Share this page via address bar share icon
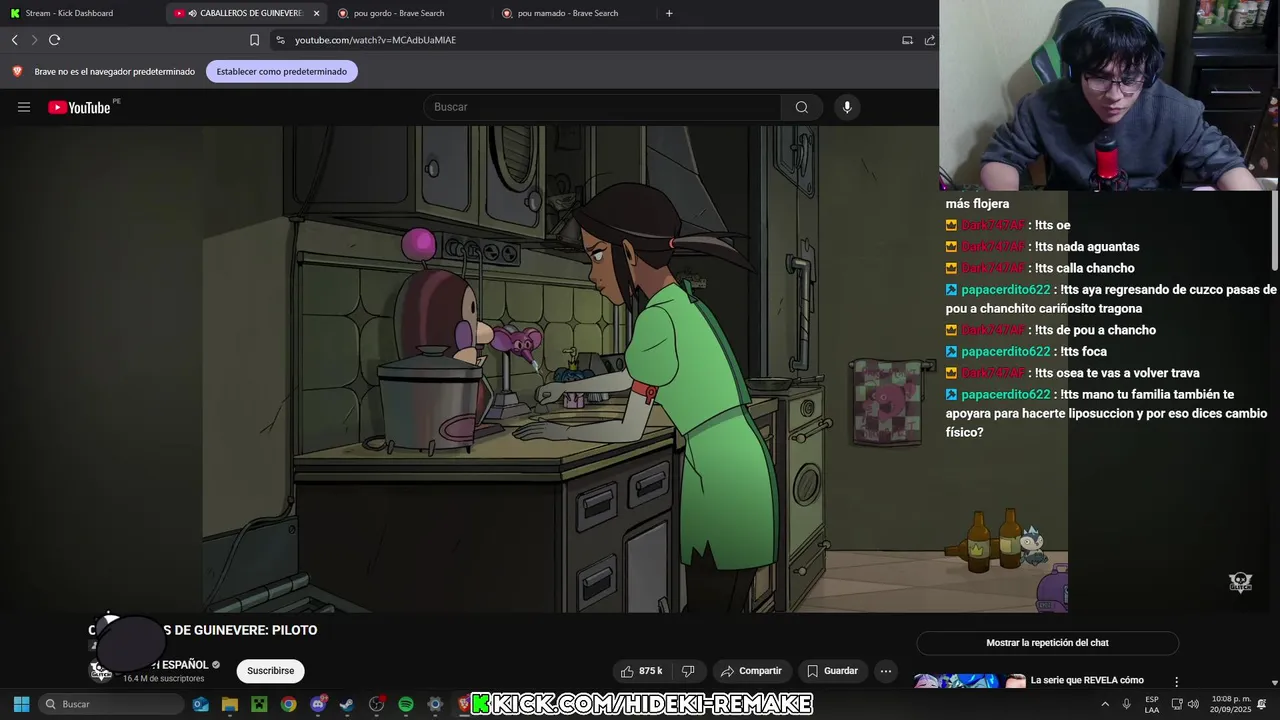The width and height of the screenshot is (1280, 720). pyautogui.click(x=929, y=40)
